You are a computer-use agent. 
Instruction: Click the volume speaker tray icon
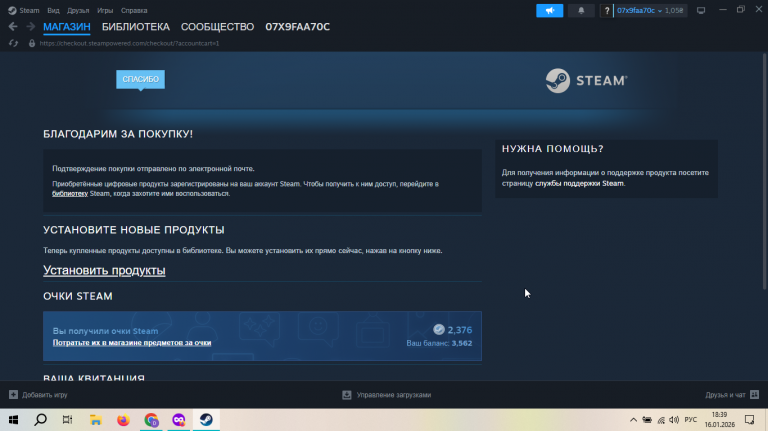click(x=674, y=420)
